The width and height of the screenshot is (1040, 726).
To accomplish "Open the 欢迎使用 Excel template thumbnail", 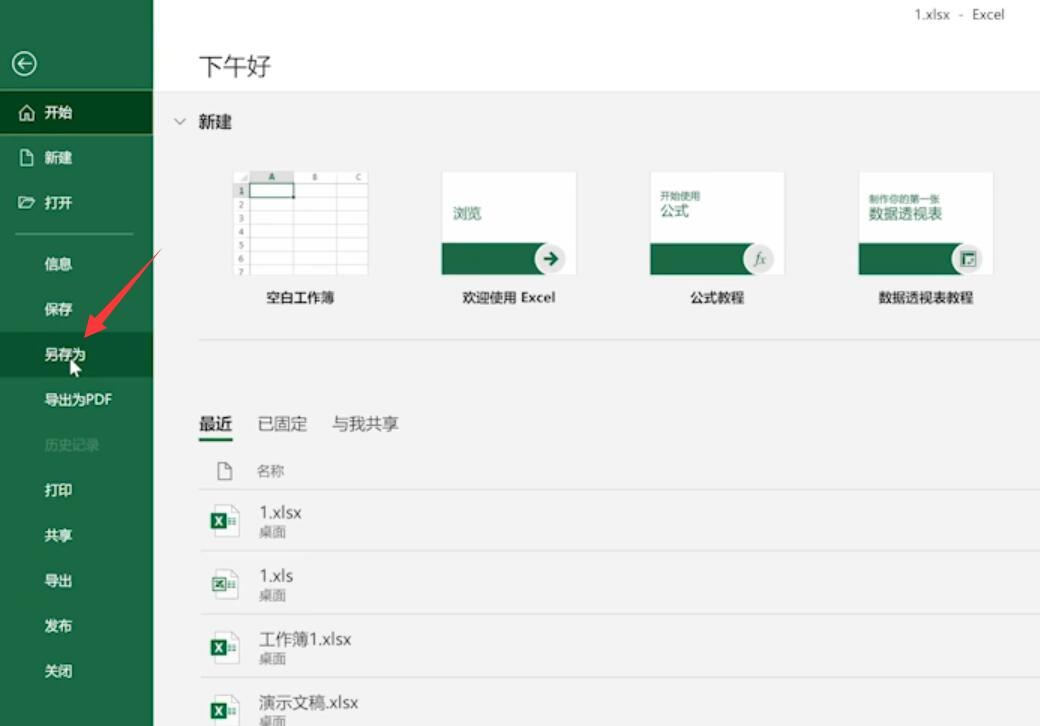I will 509,223.
